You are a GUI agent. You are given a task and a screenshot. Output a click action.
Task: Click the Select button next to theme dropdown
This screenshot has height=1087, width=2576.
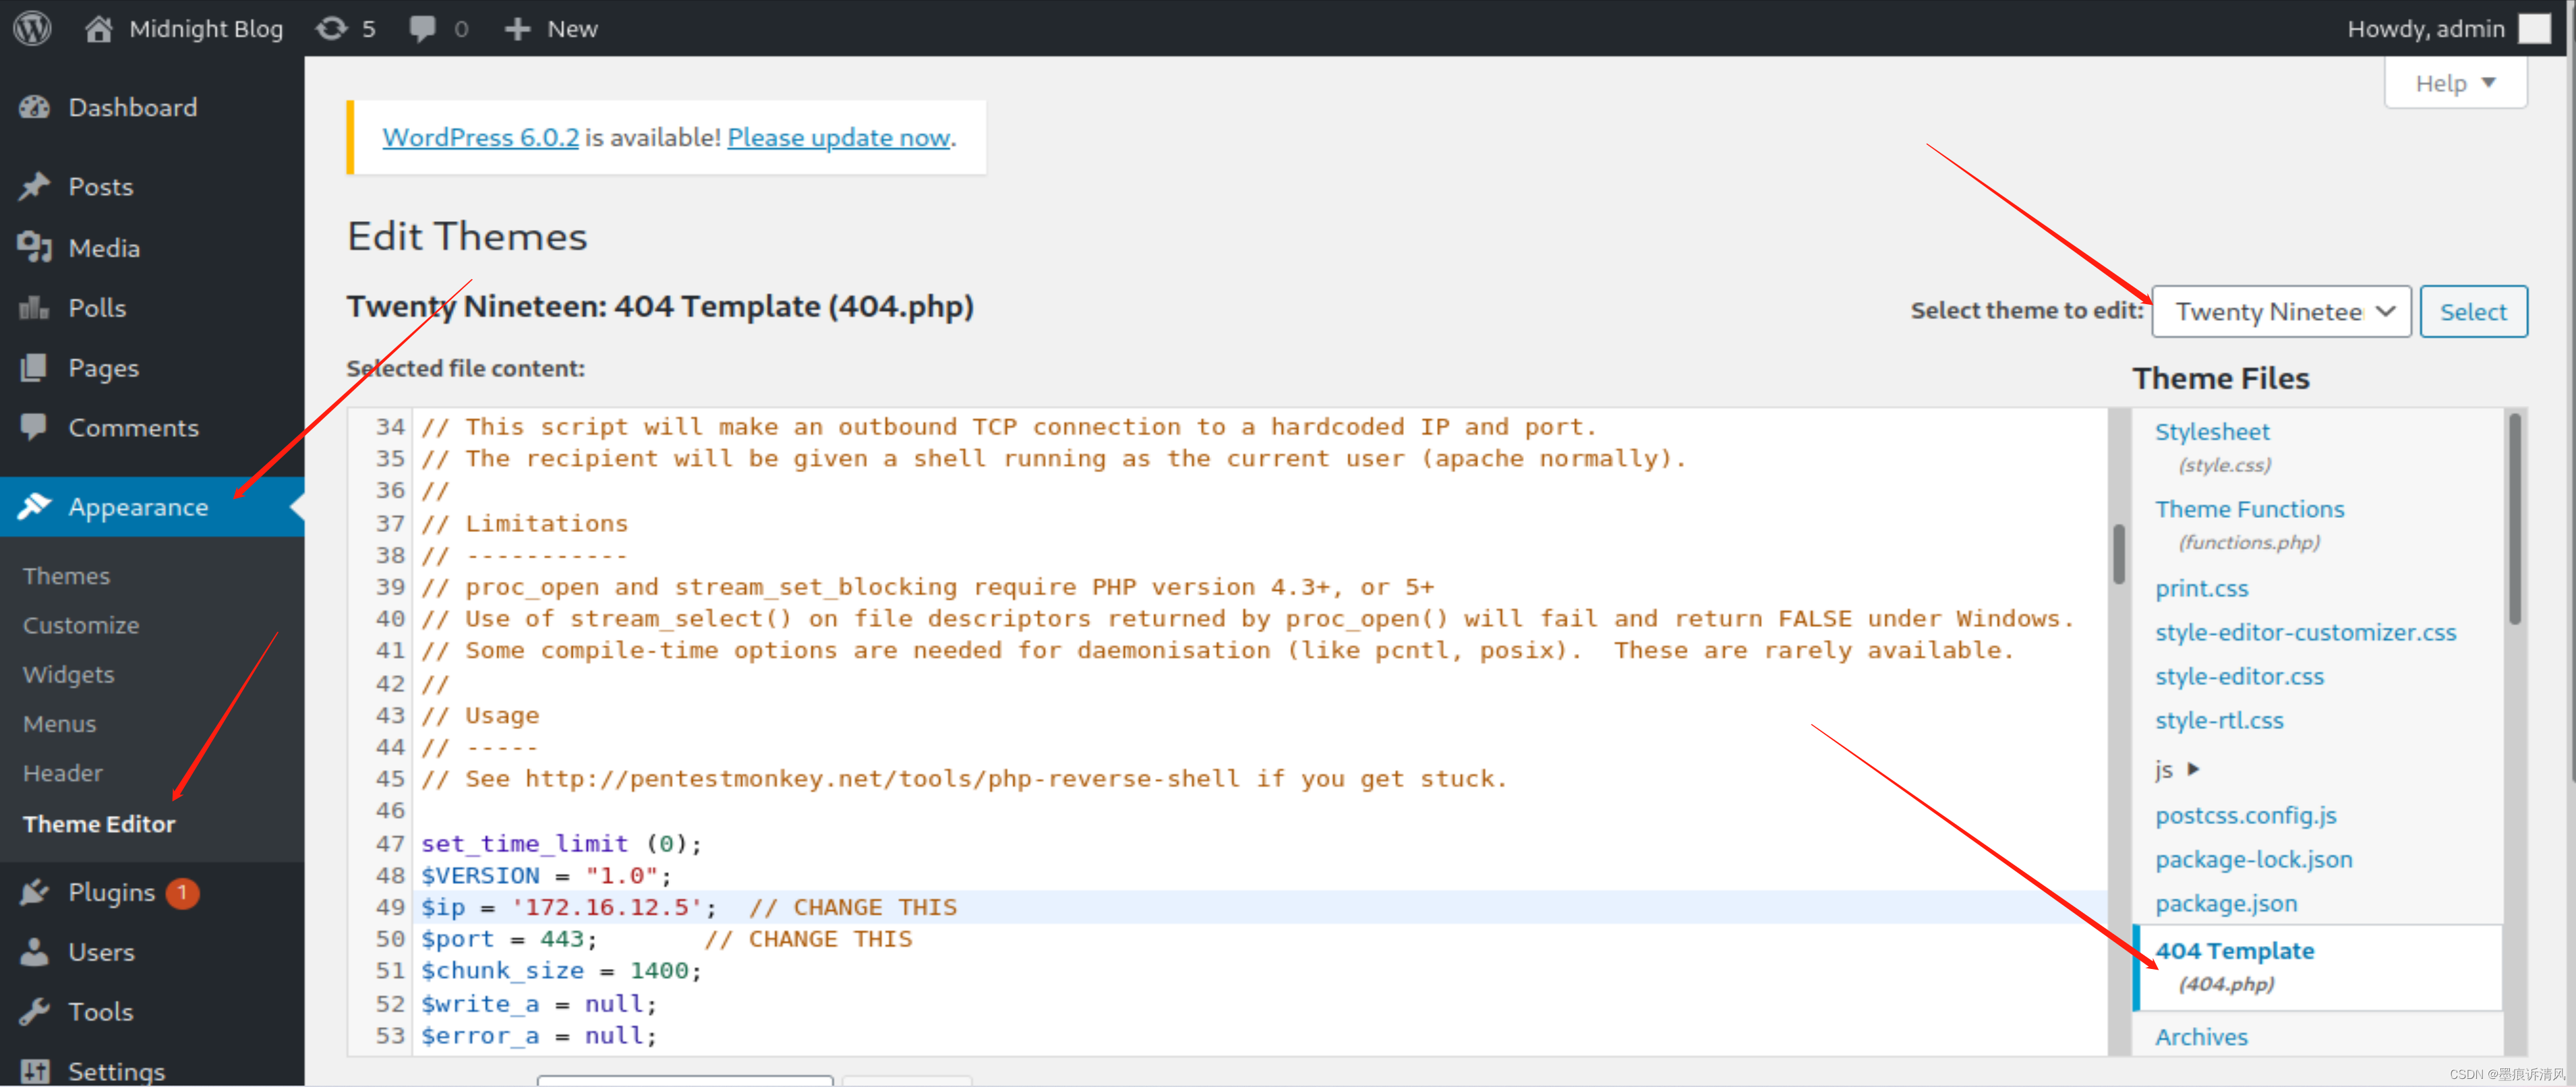(2473, 311)
